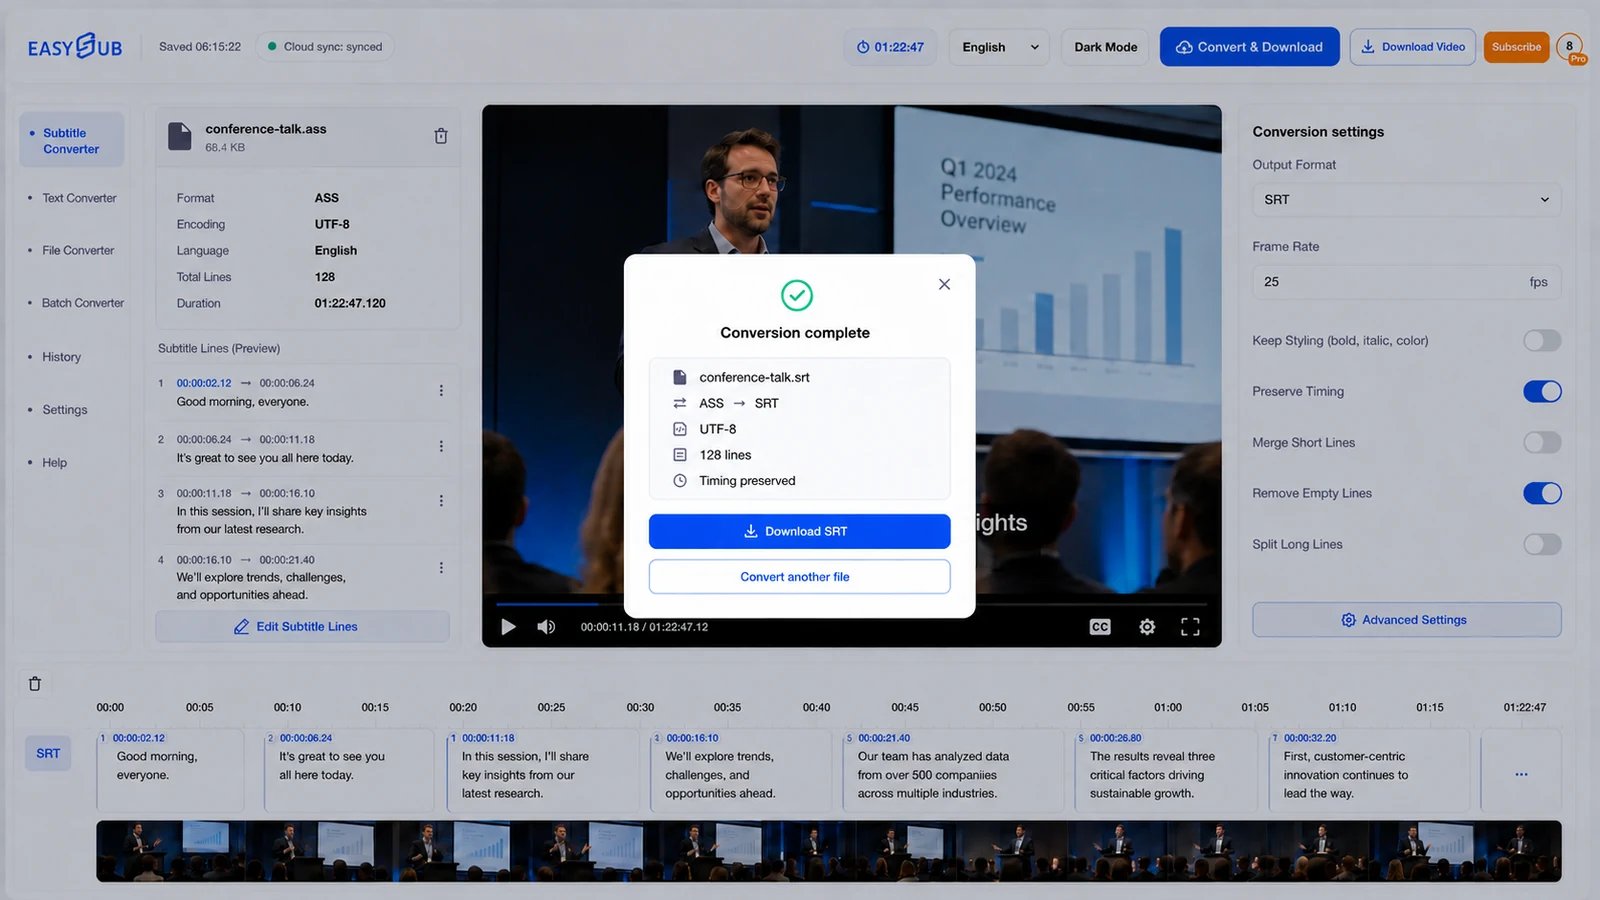
Task: Click the Subscribe button
Action: 1516,47
